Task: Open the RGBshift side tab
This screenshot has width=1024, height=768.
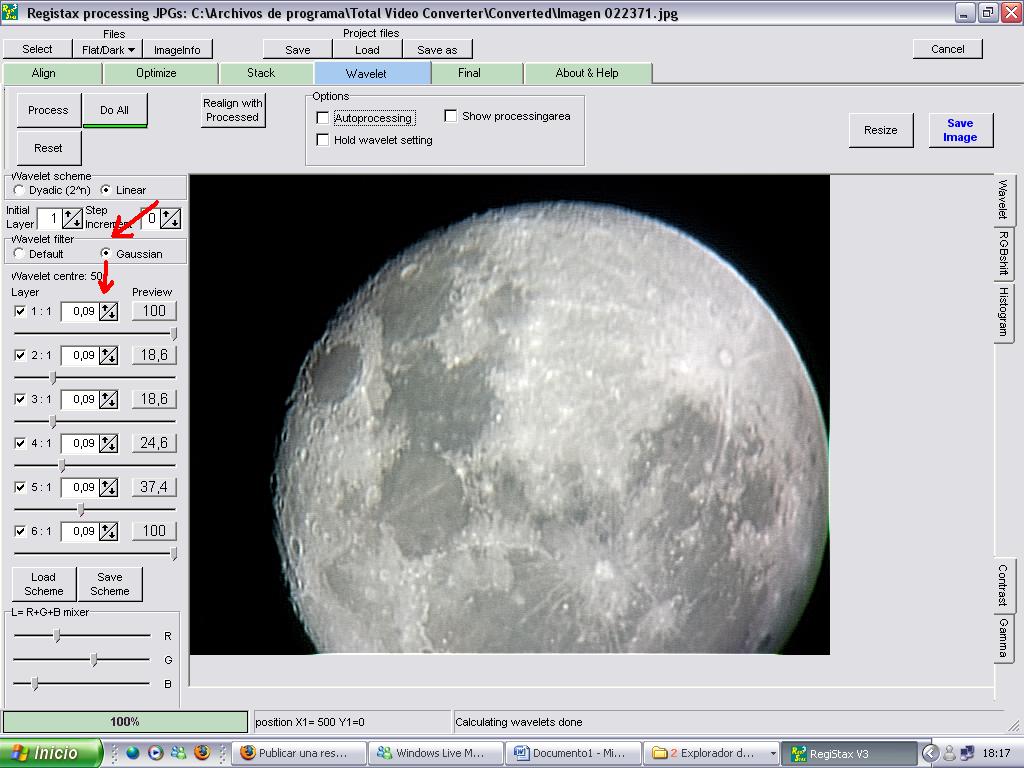Action: pyautogui.click(x=1003, y=253)
